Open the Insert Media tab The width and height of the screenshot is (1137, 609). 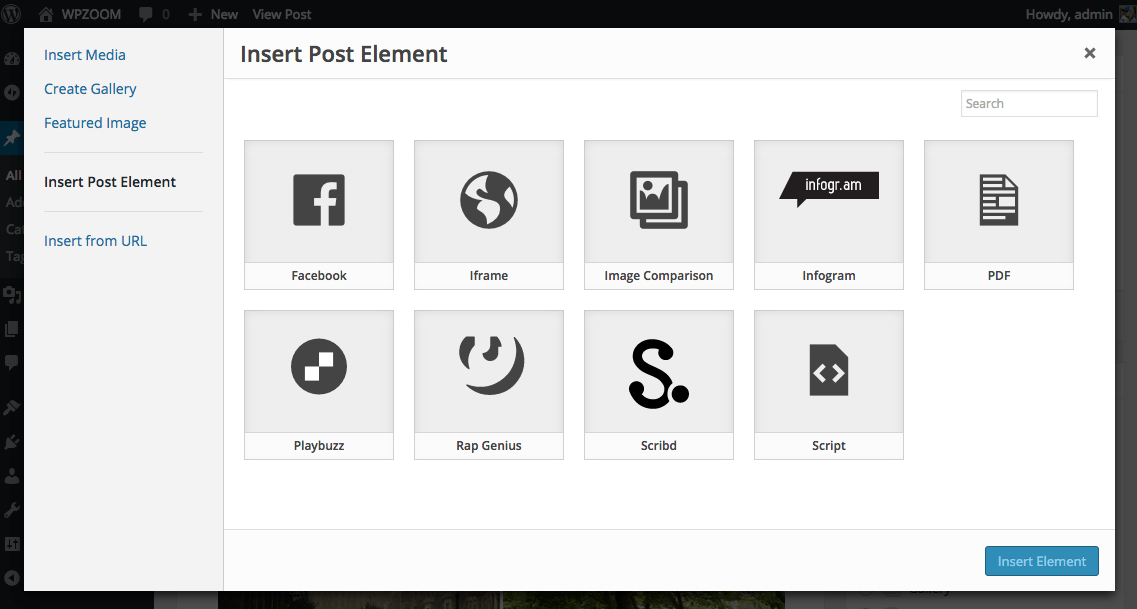[85, 55]
